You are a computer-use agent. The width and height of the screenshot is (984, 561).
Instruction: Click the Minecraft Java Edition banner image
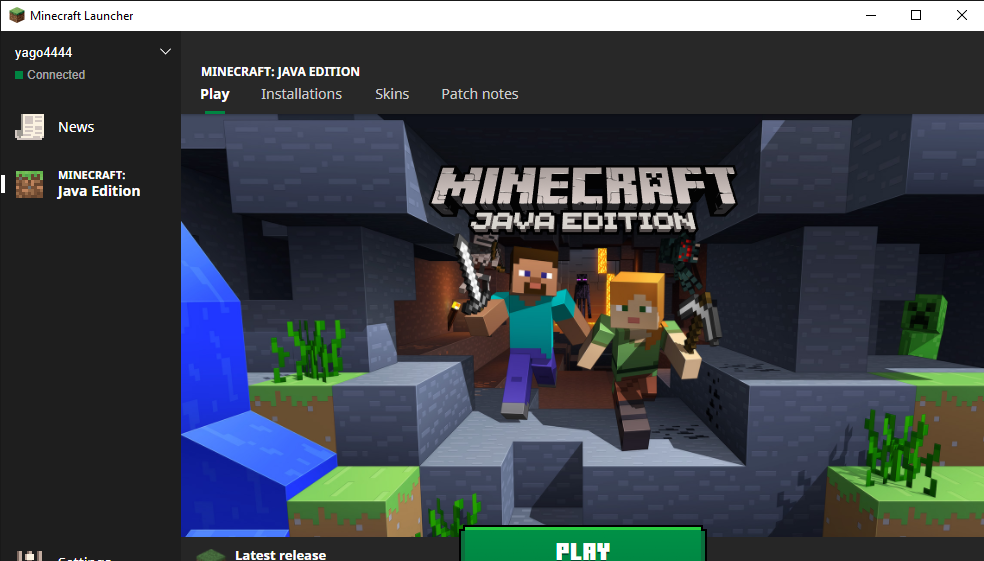(582, 325)
